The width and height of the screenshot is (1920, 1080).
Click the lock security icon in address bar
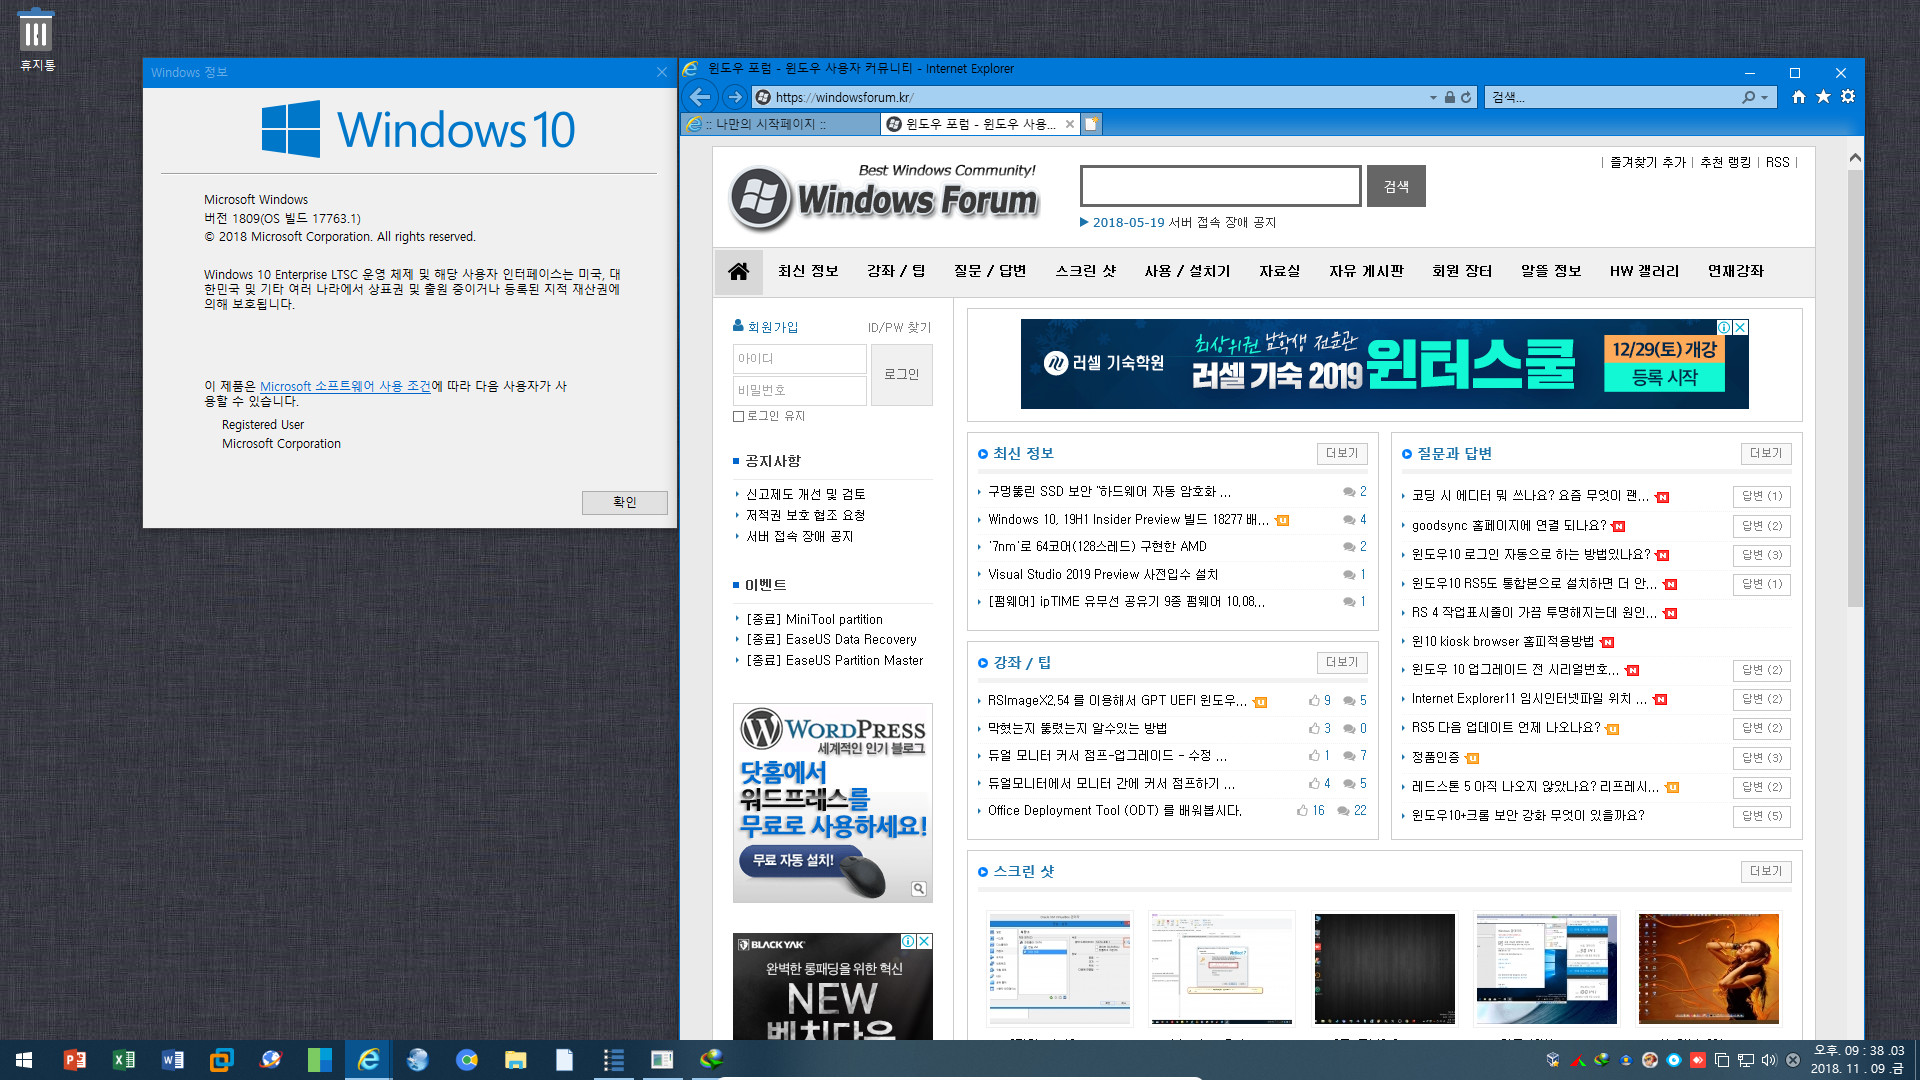pos(1449,97)
